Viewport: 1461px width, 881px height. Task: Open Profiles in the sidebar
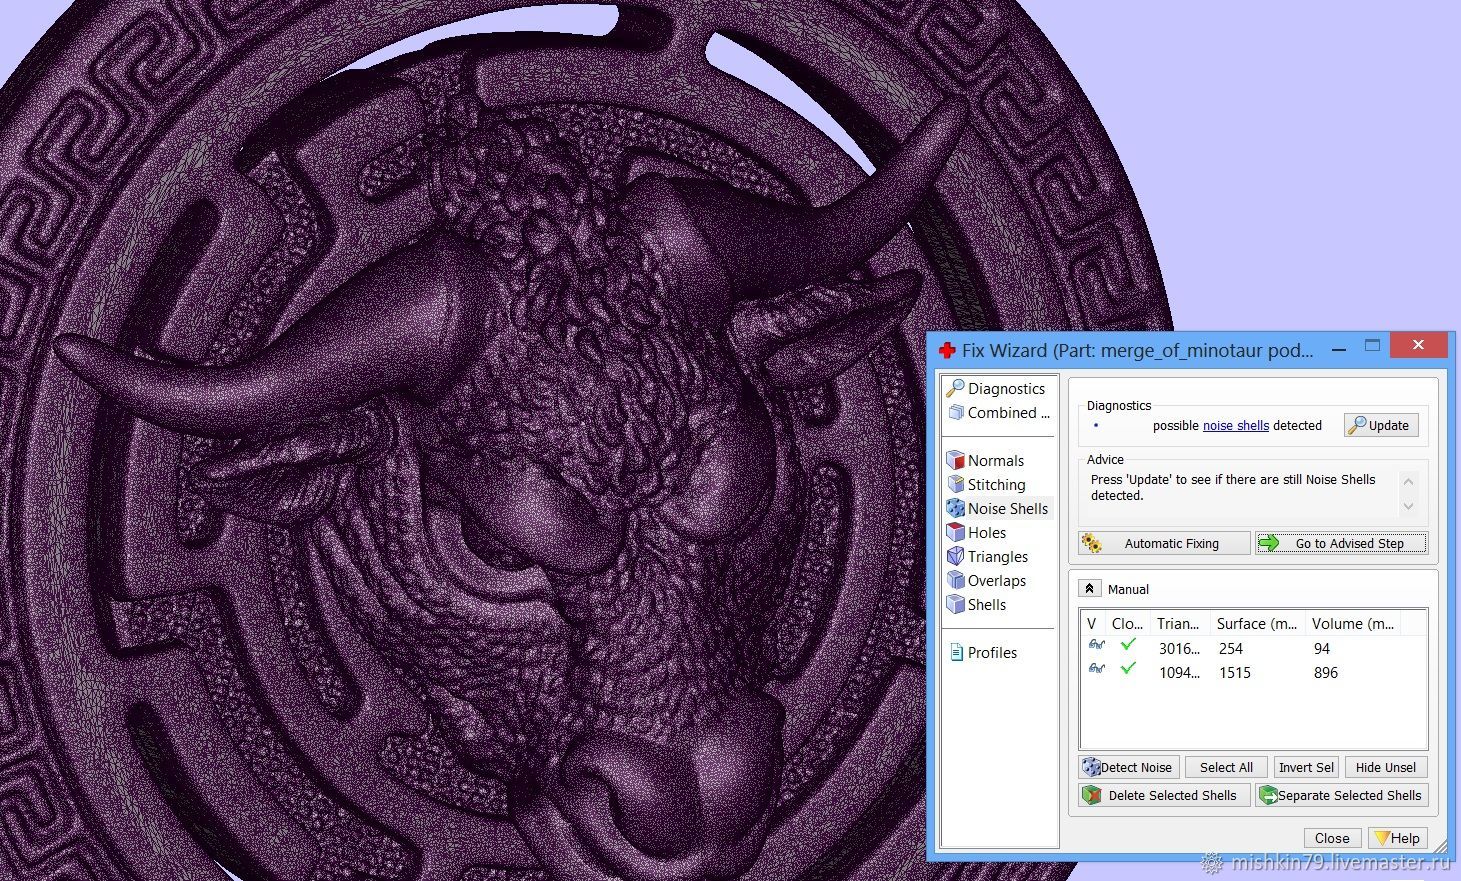[x=992, y=652]
